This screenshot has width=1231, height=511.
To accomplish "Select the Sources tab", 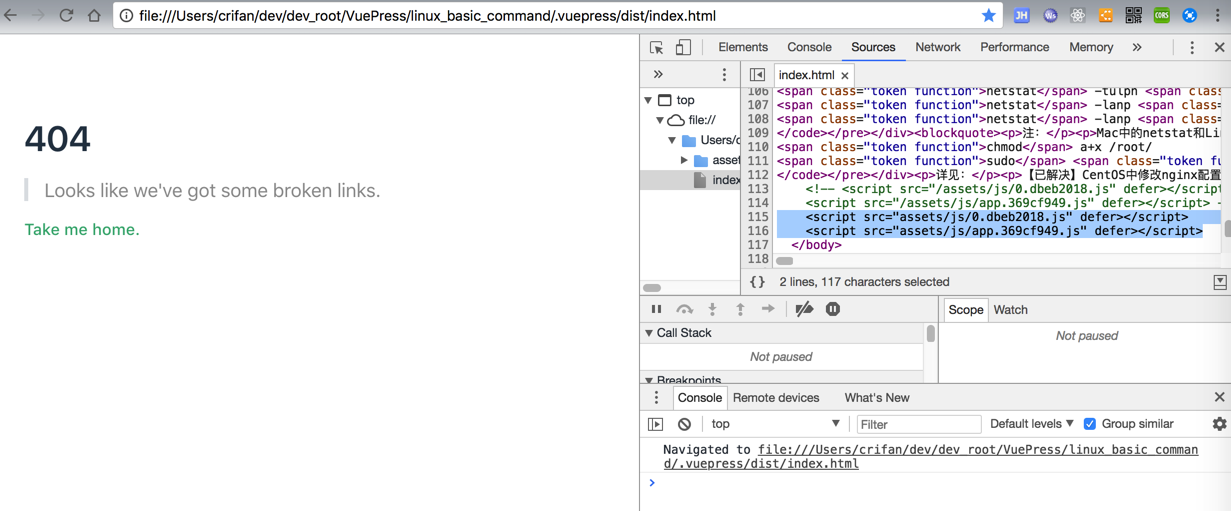I will point(873,47).
